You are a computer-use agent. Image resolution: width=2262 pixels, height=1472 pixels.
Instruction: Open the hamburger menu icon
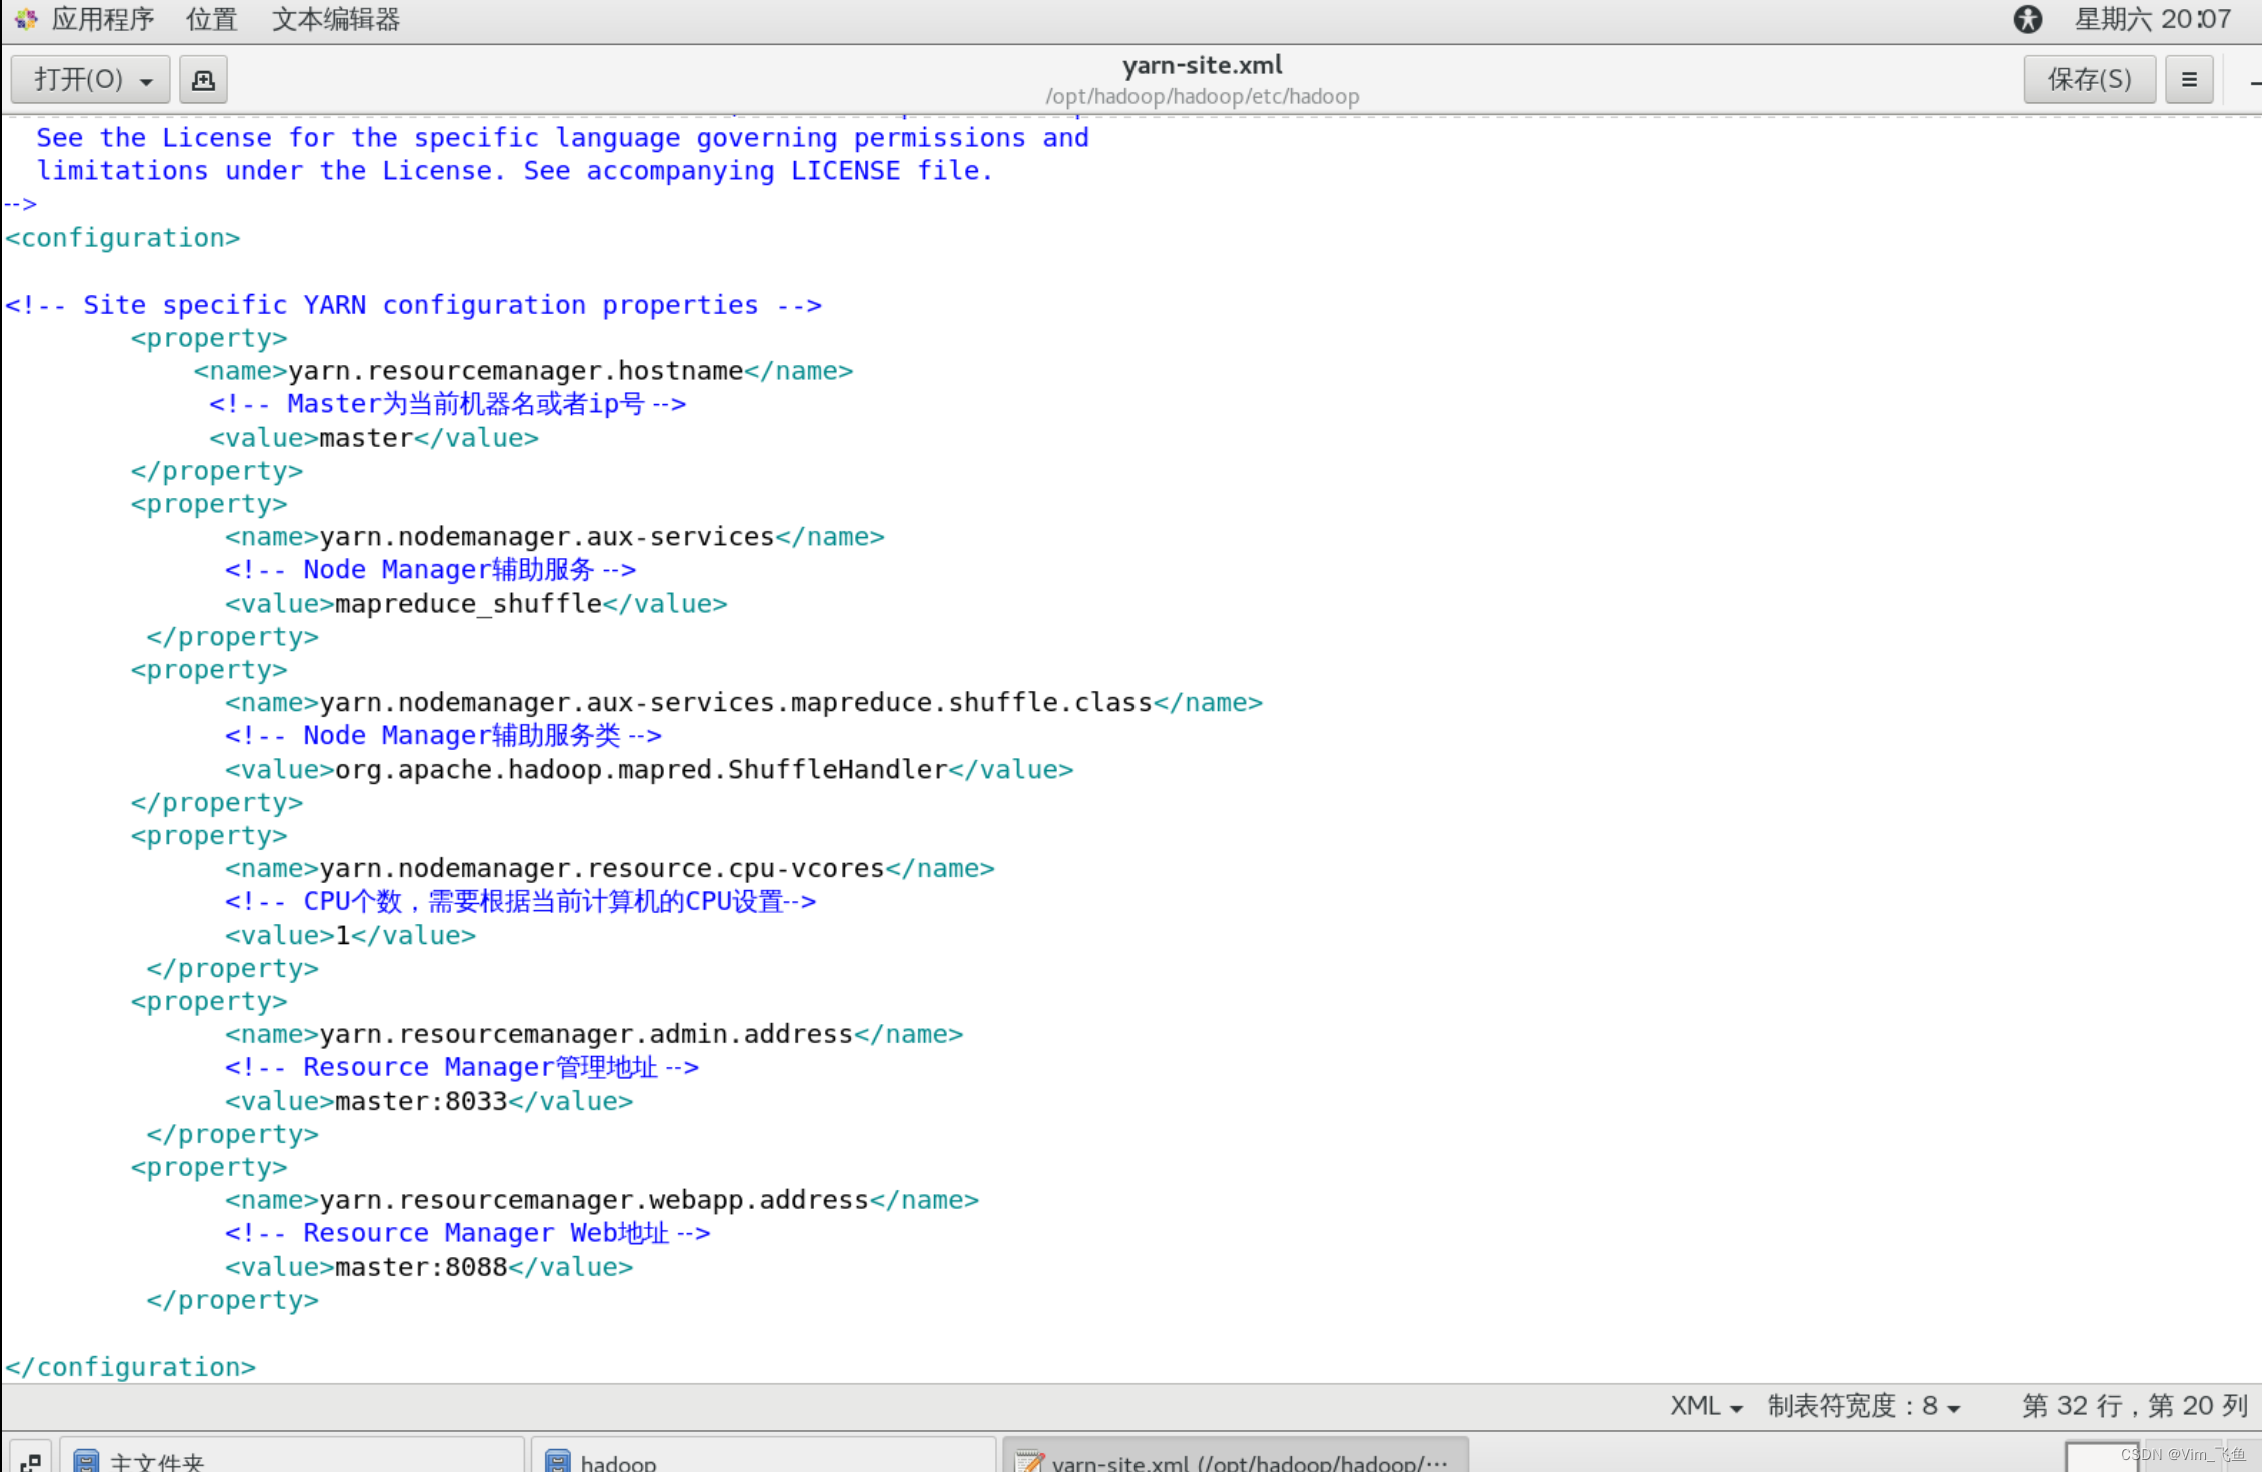[x=2189, y=79]
